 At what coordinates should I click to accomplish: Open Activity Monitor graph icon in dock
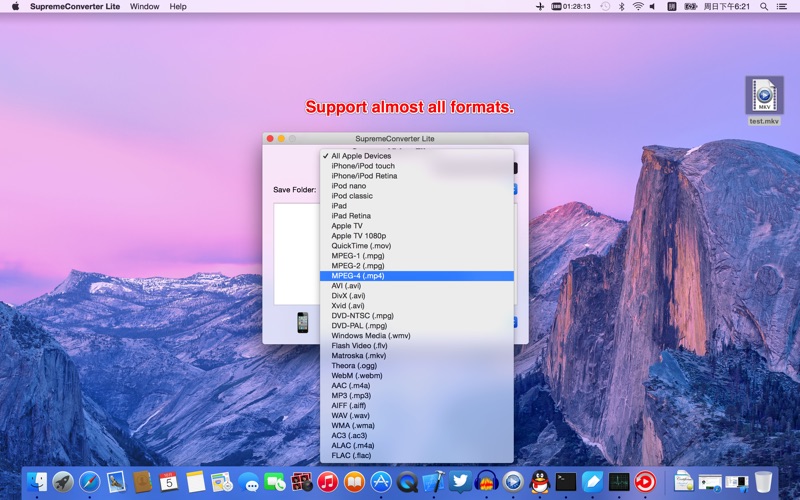coord(619,482)
